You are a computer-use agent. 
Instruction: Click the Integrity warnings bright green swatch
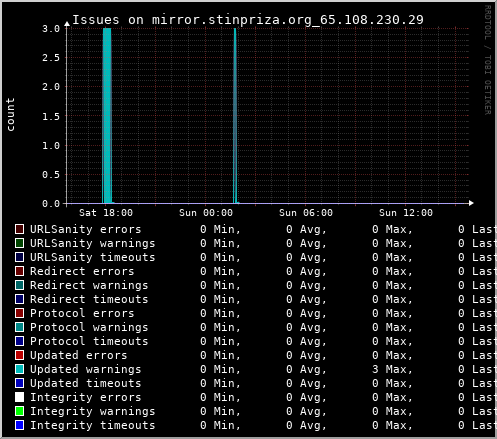pyautogui.click(x=19, y=411)
